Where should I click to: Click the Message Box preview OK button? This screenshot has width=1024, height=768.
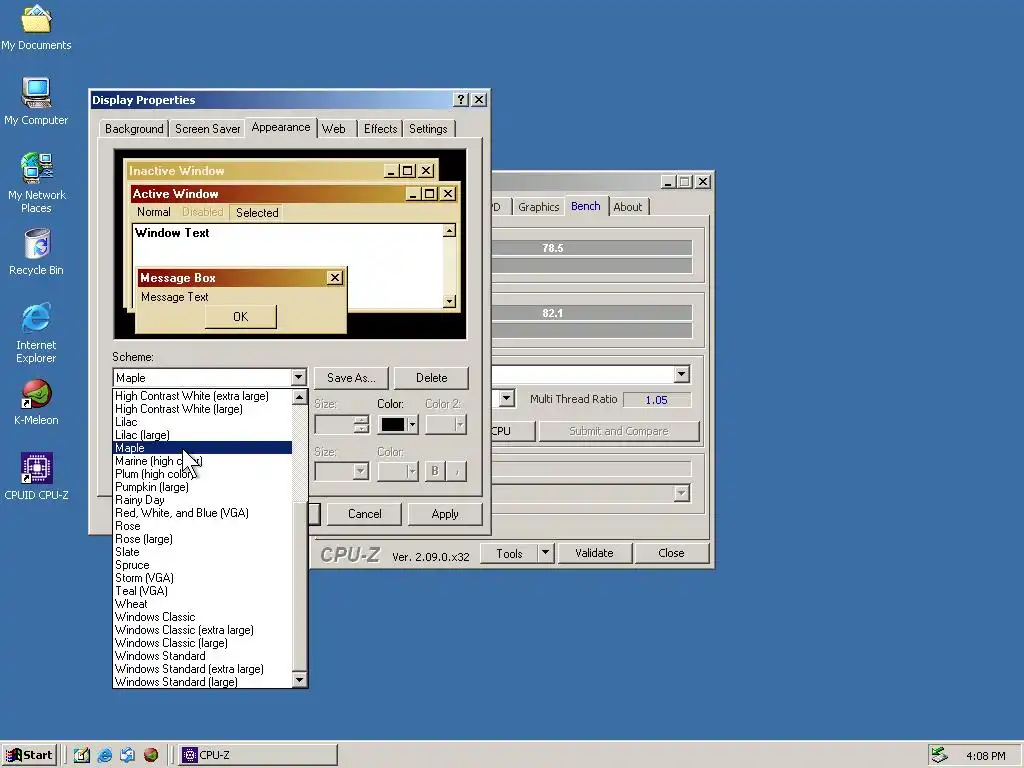point(241,317)
